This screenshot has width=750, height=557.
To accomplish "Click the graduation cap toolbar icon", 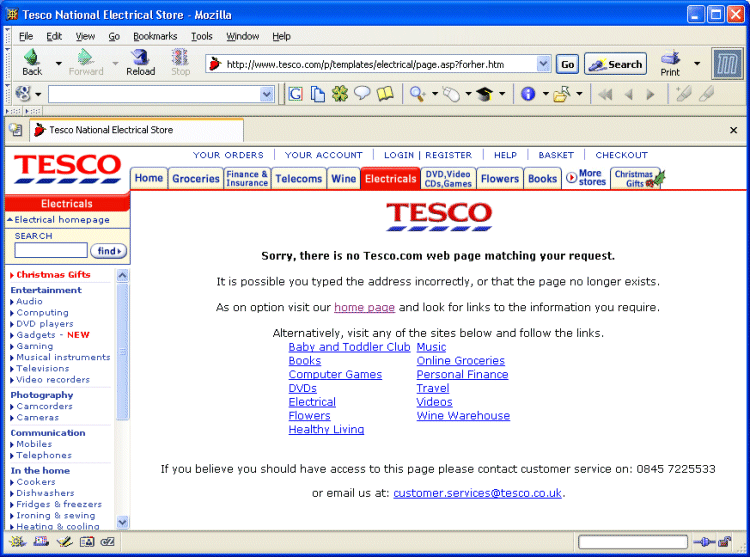I will (x=484, y=94).
